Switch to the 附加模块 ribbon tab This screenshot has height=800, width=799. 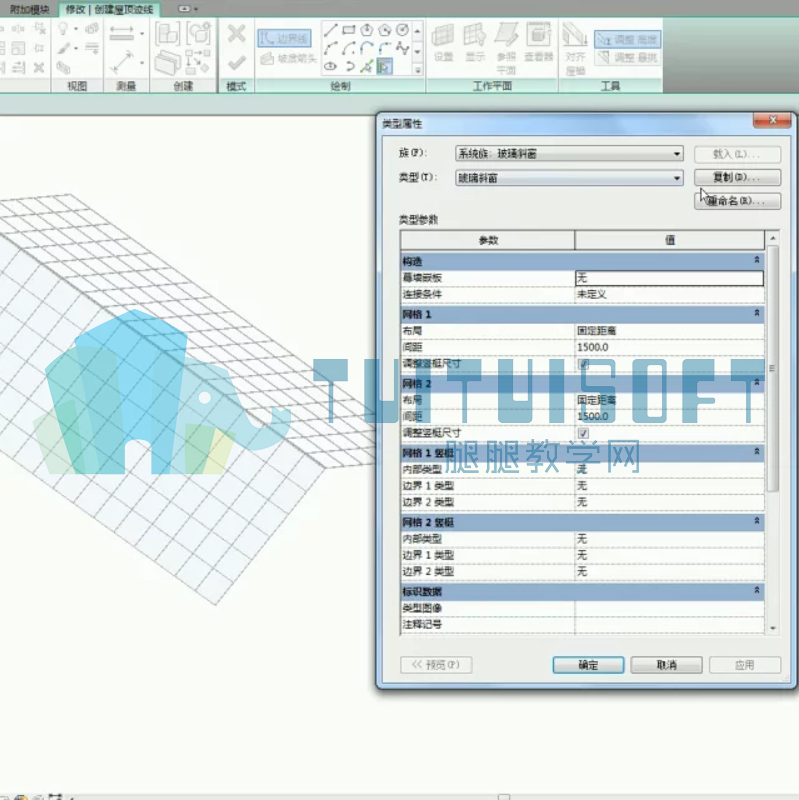[x=30, y=9]
